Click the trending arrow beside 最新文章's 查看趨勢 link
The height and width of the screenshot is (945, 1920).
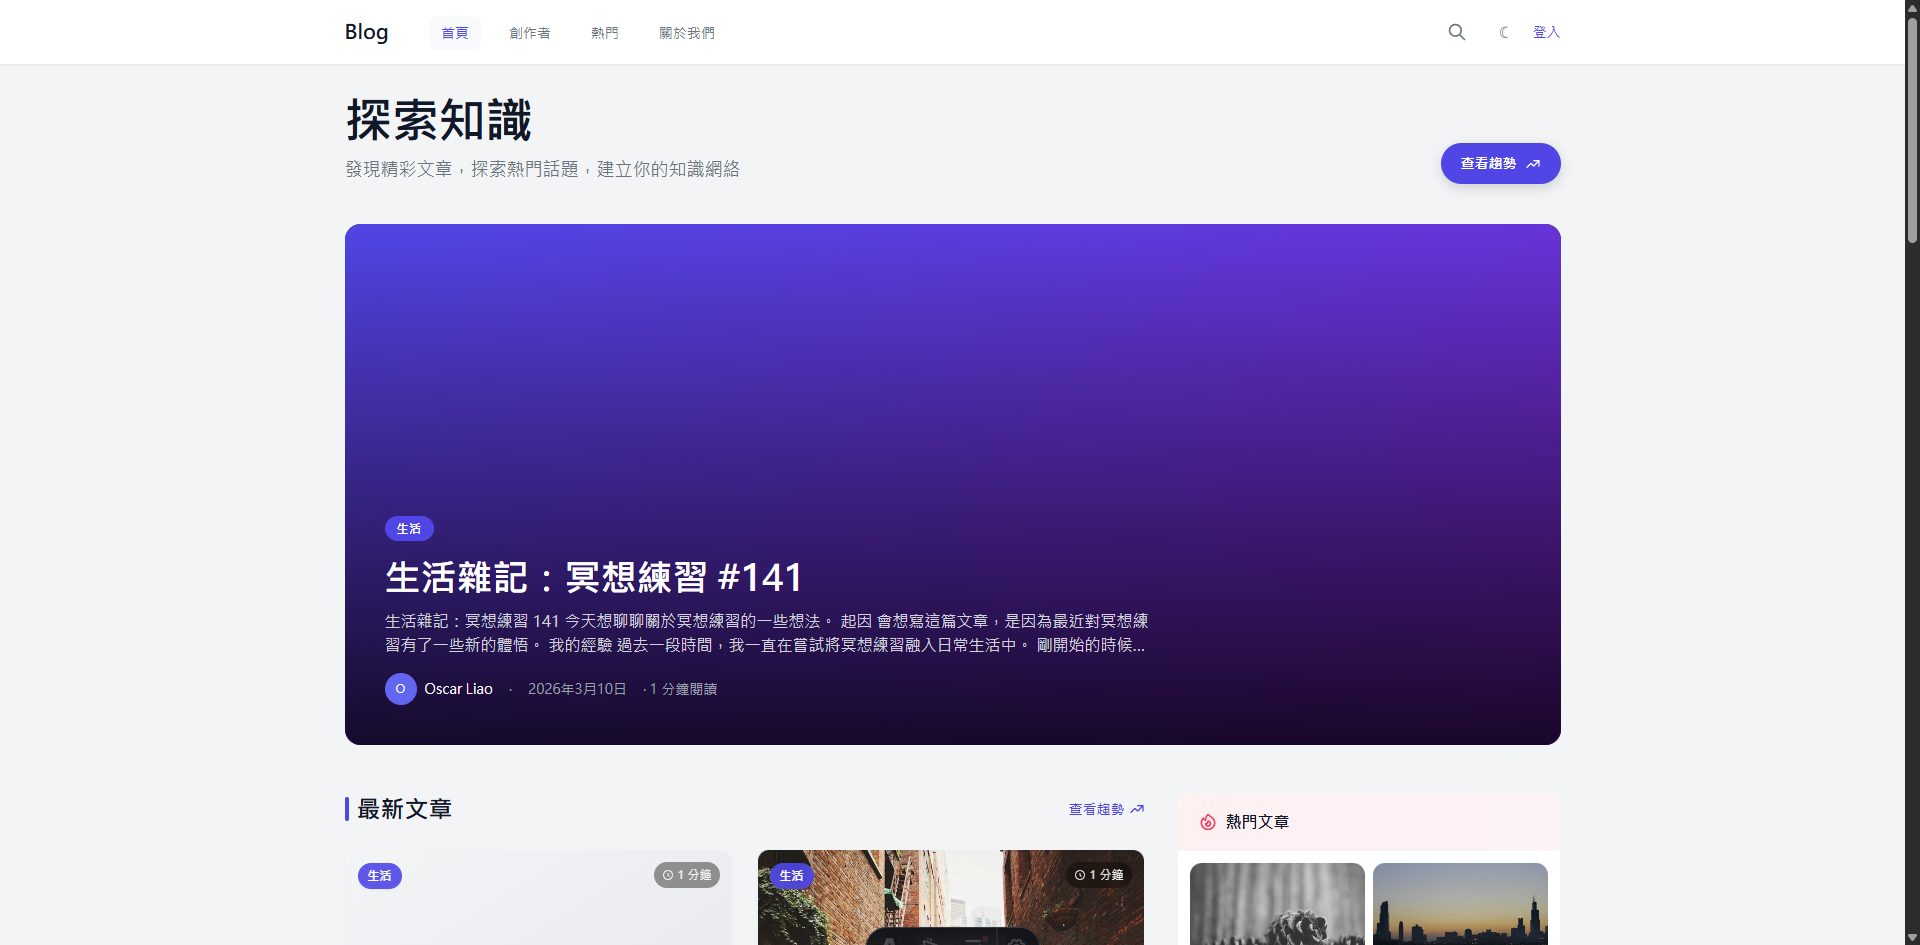pos(1137,809)
